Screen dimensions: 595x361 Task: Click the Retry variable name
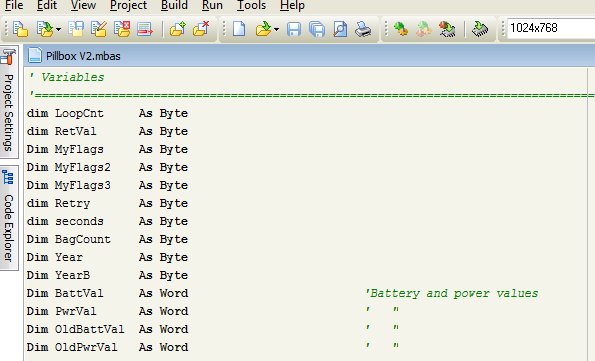(x=72, y=203)
